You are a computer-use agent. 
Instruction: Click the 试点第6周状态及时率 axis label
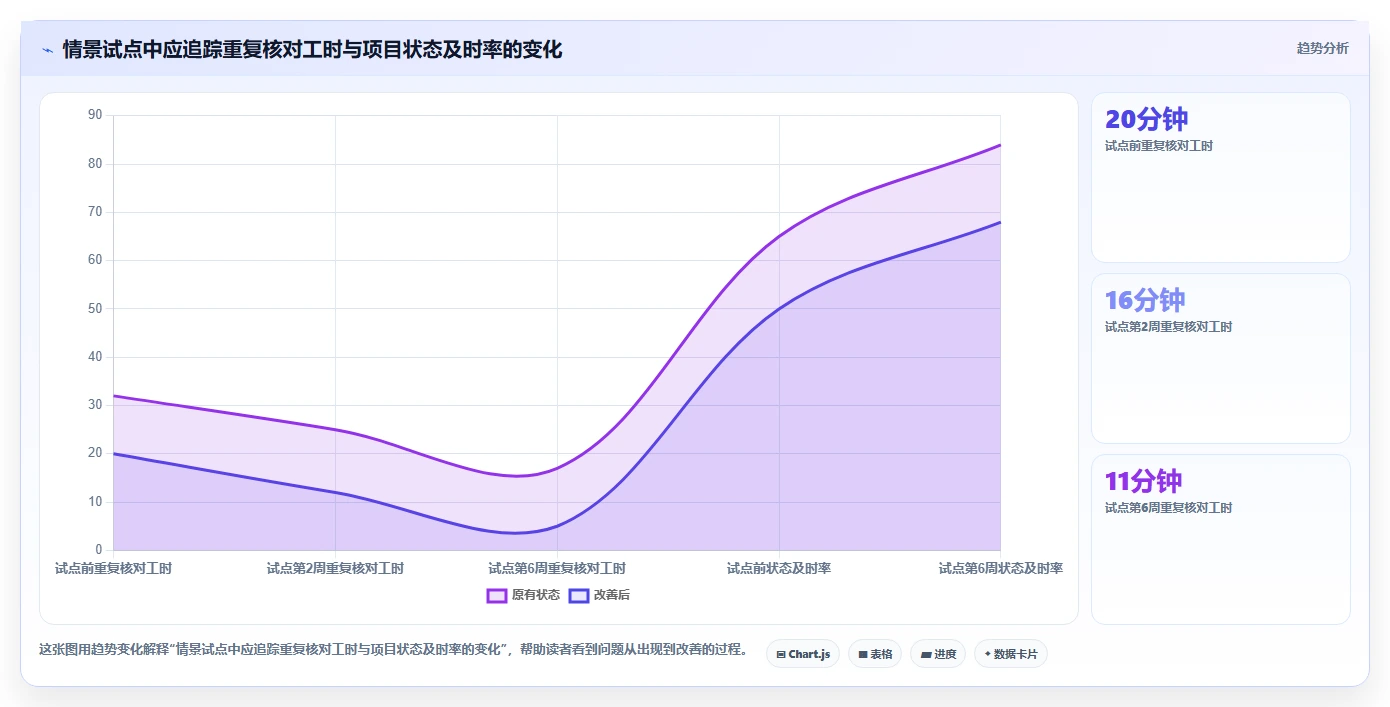(1000, 568)
